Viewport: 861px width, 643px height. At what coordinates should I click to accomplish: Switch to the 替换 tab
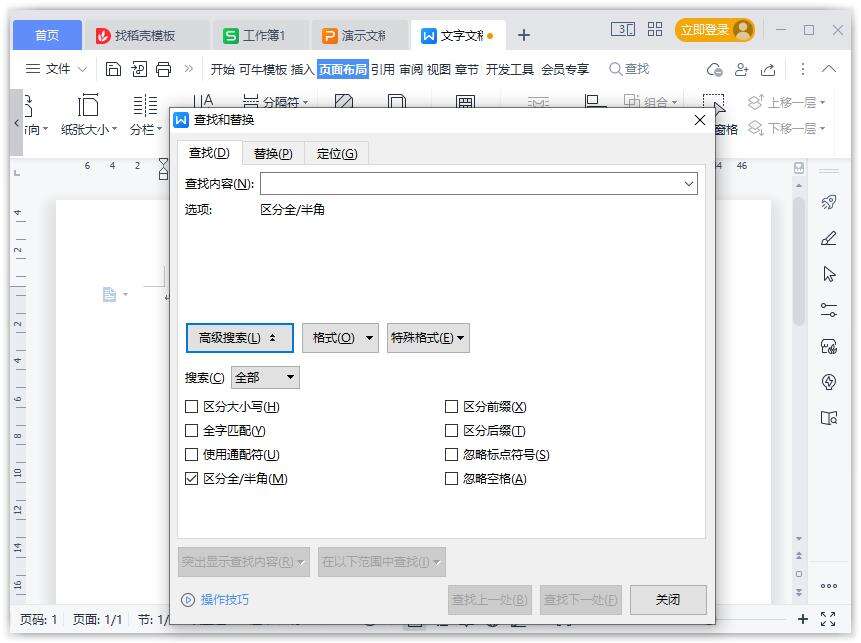point(275,153)
